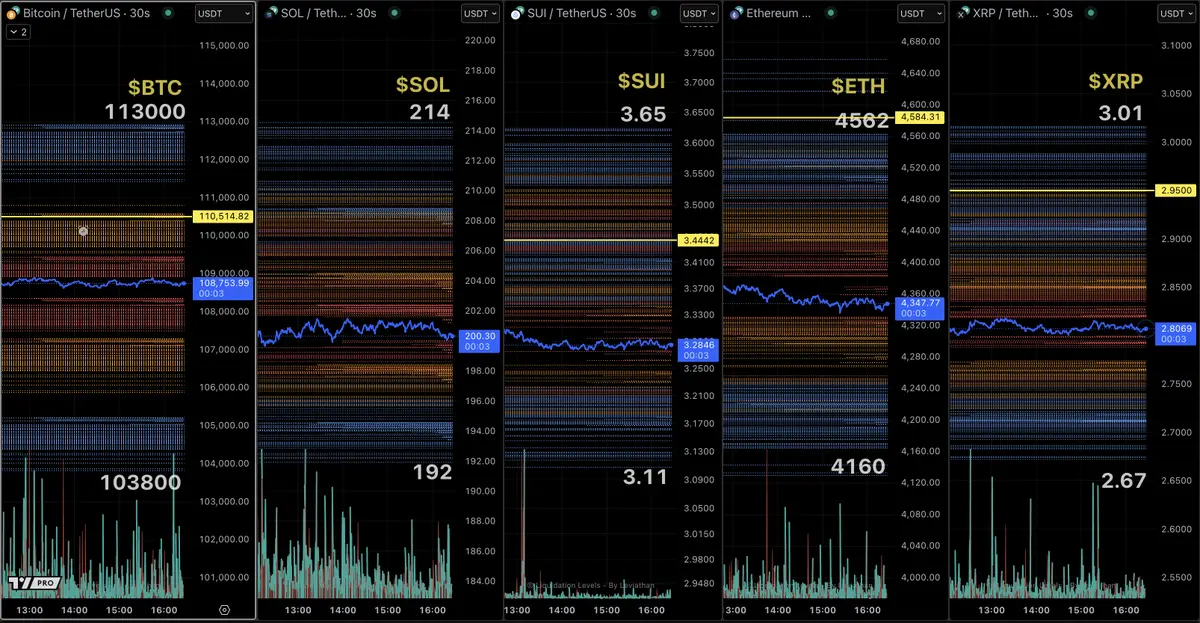
Task: Select the SOL / Teth... symbol title
Action: [314, 14]
